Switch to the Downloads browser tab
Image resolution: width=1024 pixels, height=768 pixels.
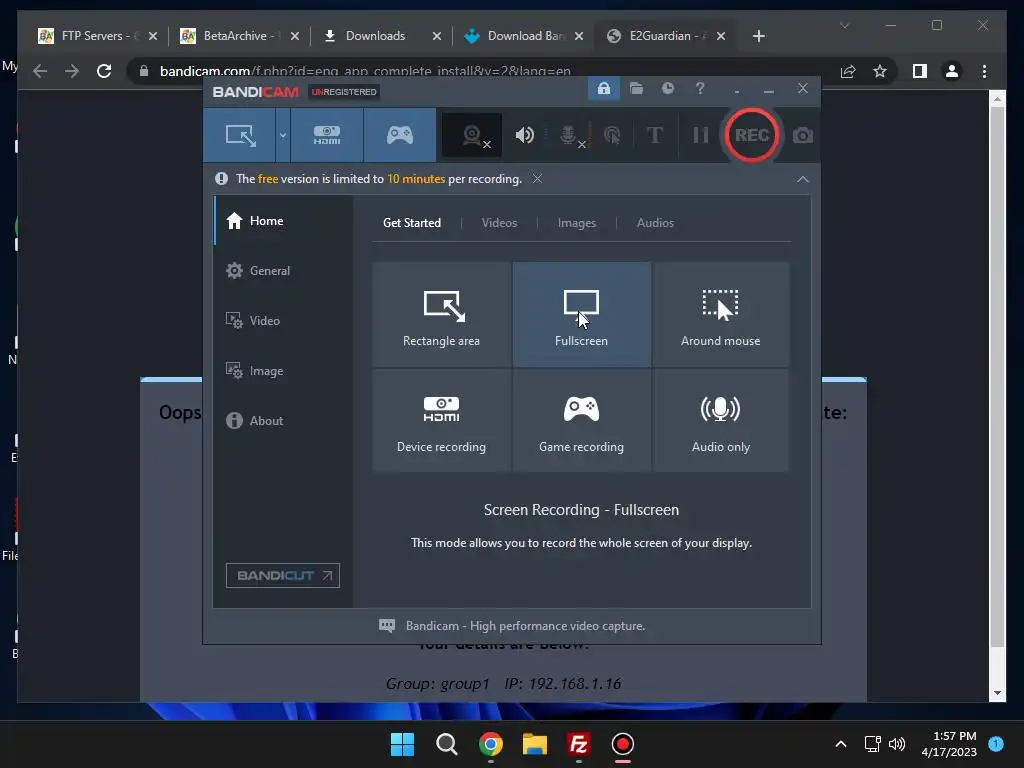381,36
